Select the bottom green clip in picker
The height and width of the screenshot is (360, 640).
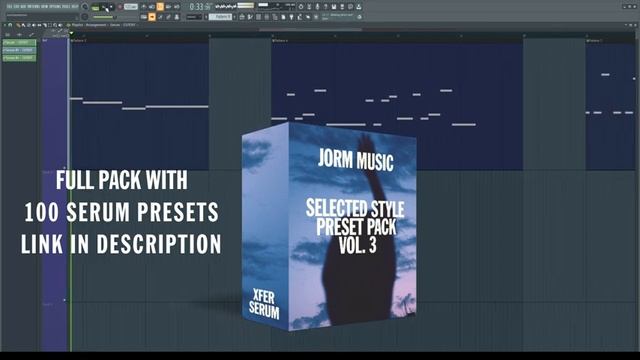[x=19, y=58]
